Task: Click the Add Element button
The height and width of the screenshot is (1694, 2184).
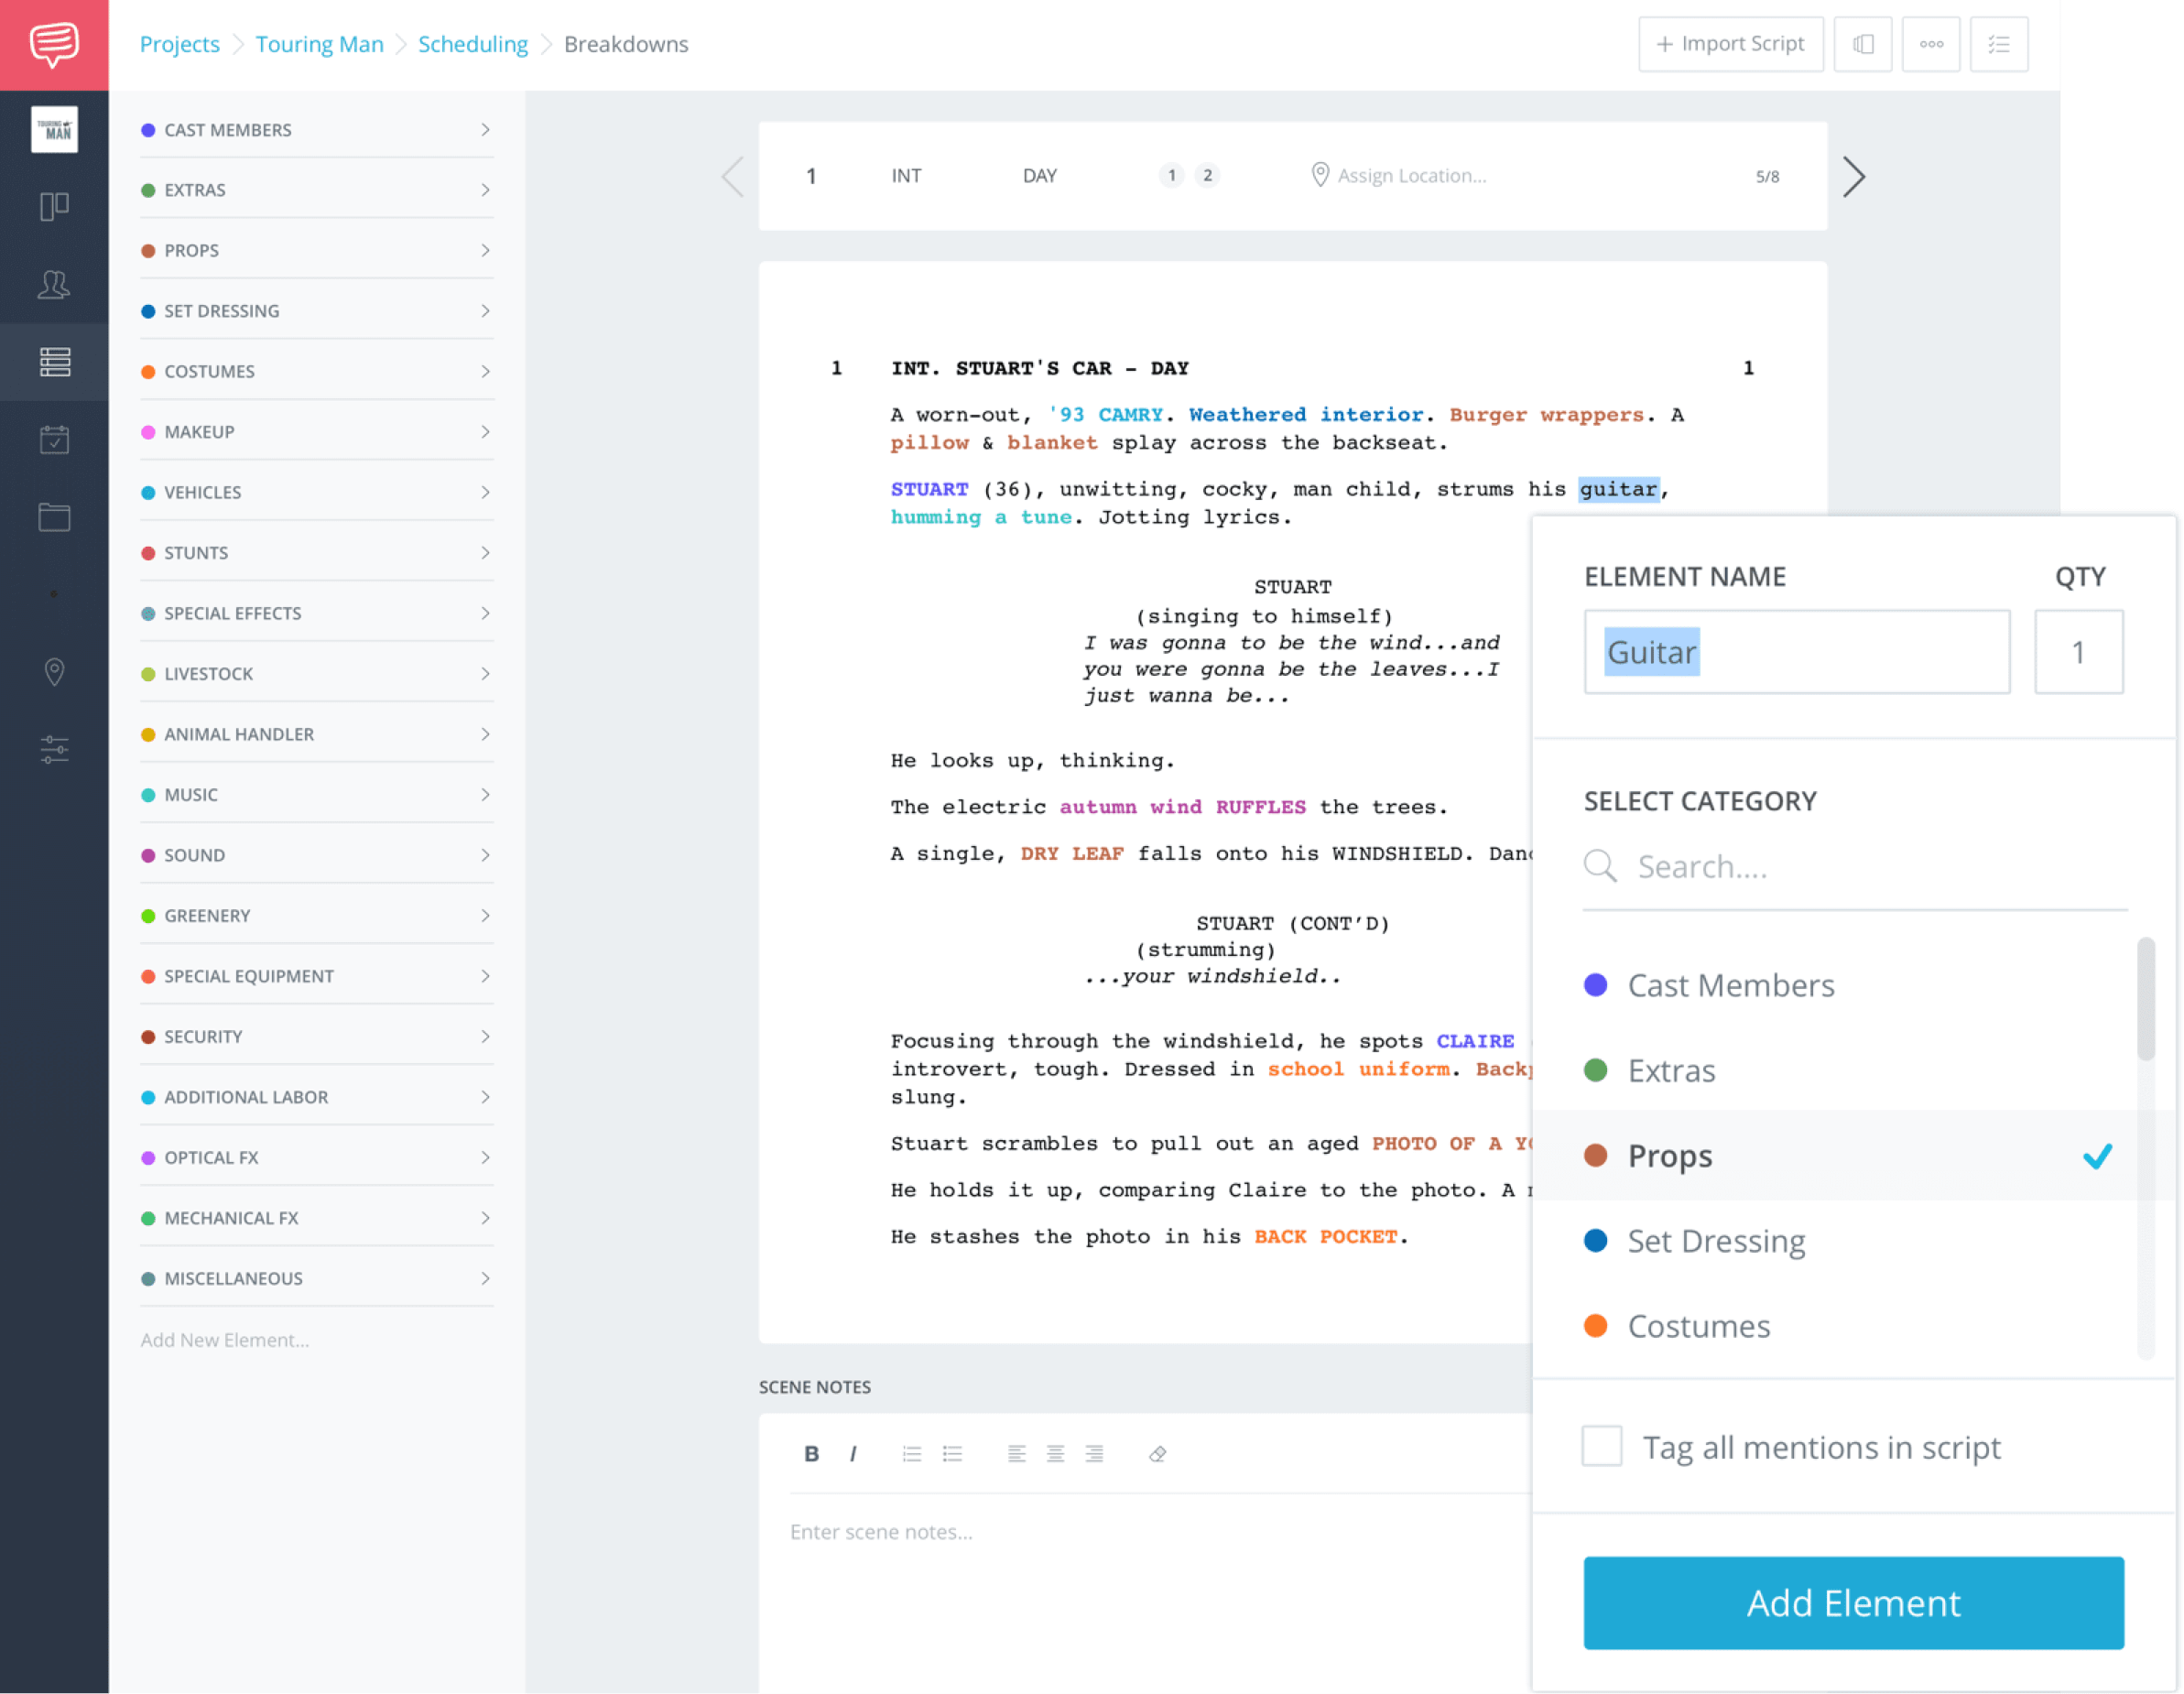Action: [1853, 1603]
